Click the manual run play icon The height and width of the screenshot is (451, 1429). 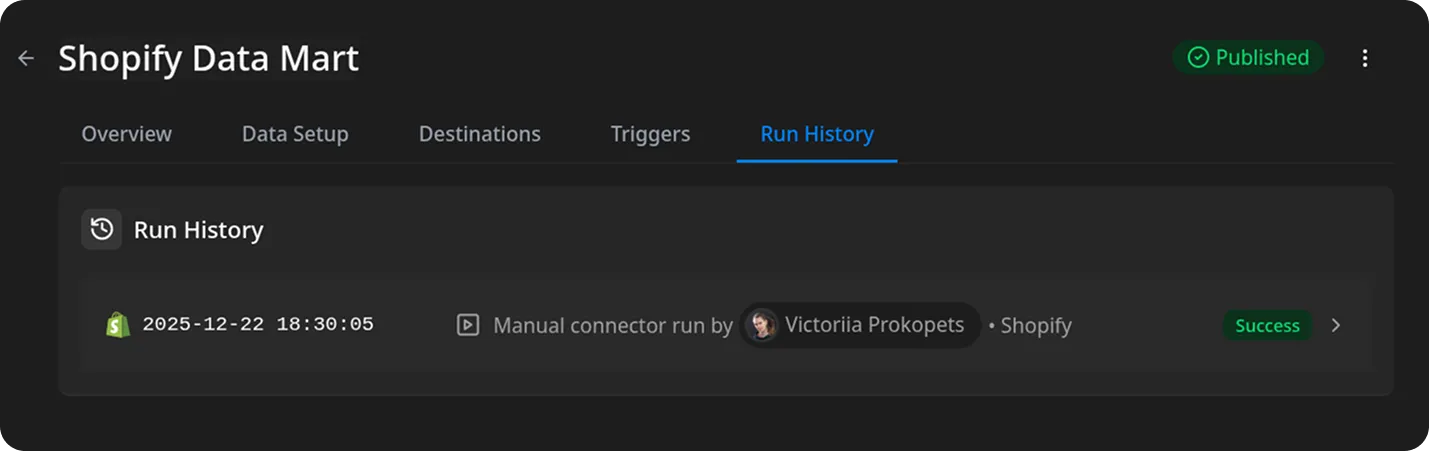pyautogui.click(x=467, y=325)
